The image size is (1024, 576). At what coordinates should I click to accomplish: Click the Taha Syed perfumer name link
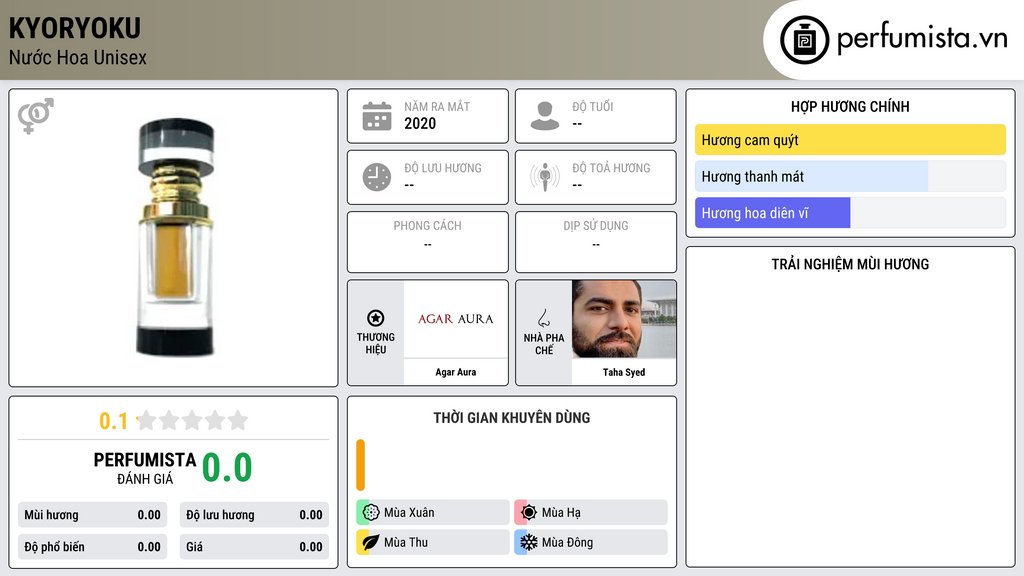tap(624, 372)
